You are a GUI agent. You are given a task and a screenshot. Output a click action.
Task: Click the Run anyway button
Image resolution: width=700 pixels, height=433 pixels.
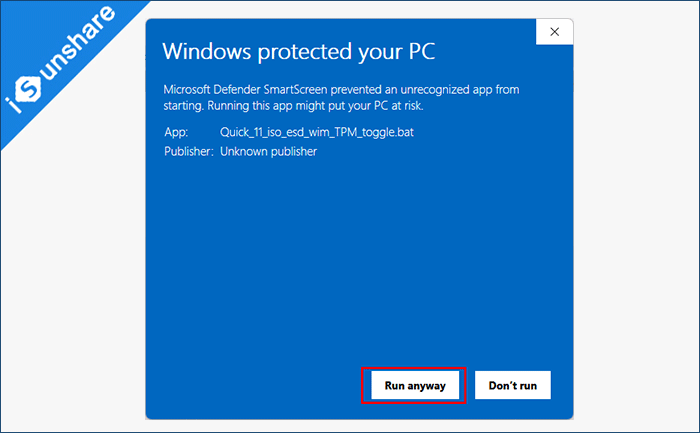pos(415,385)
